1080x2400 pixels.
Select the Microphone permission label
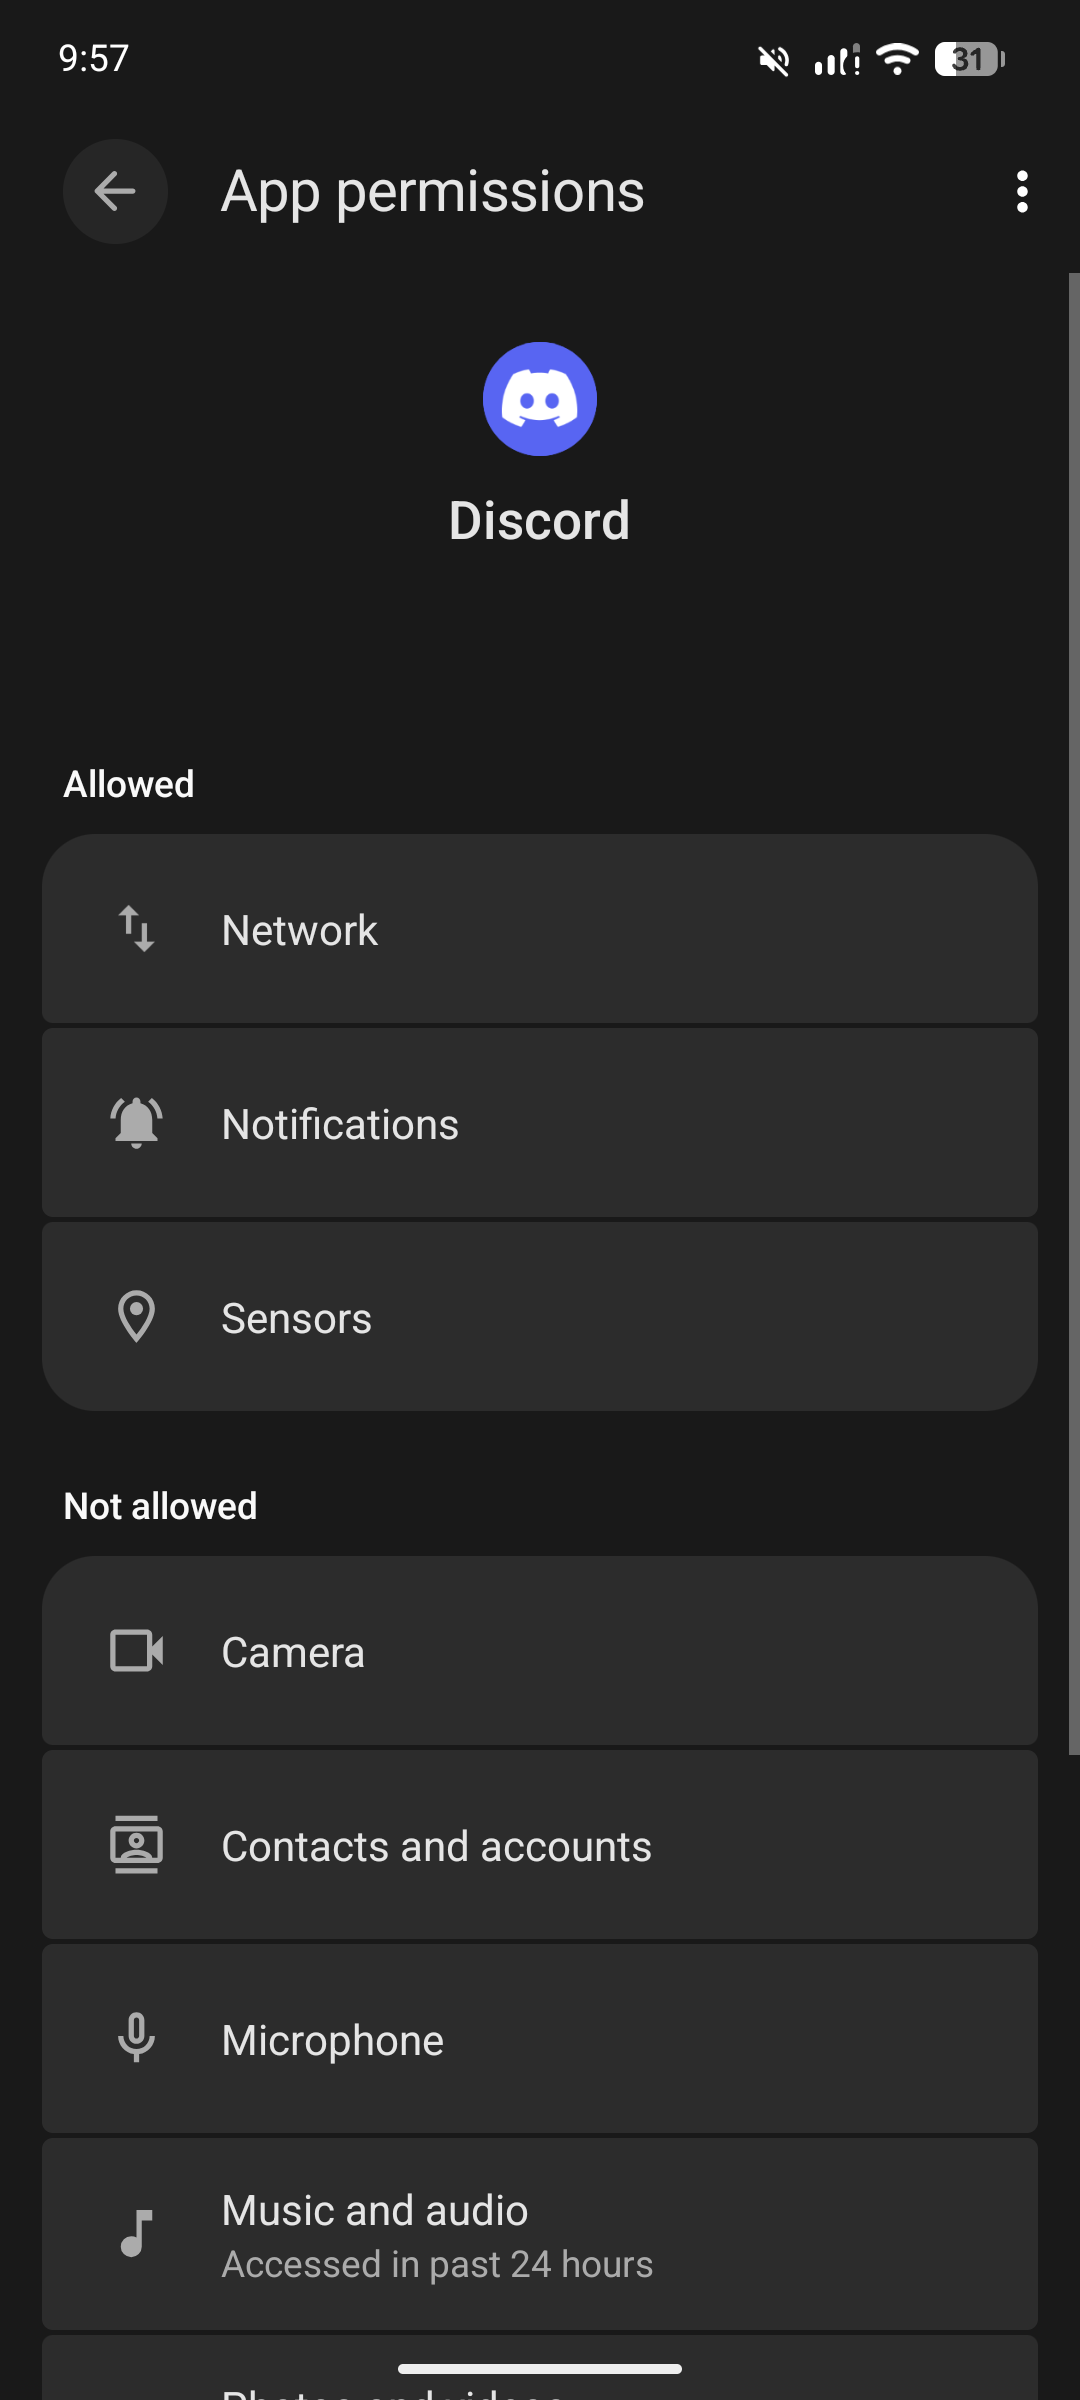[333, 2040]
